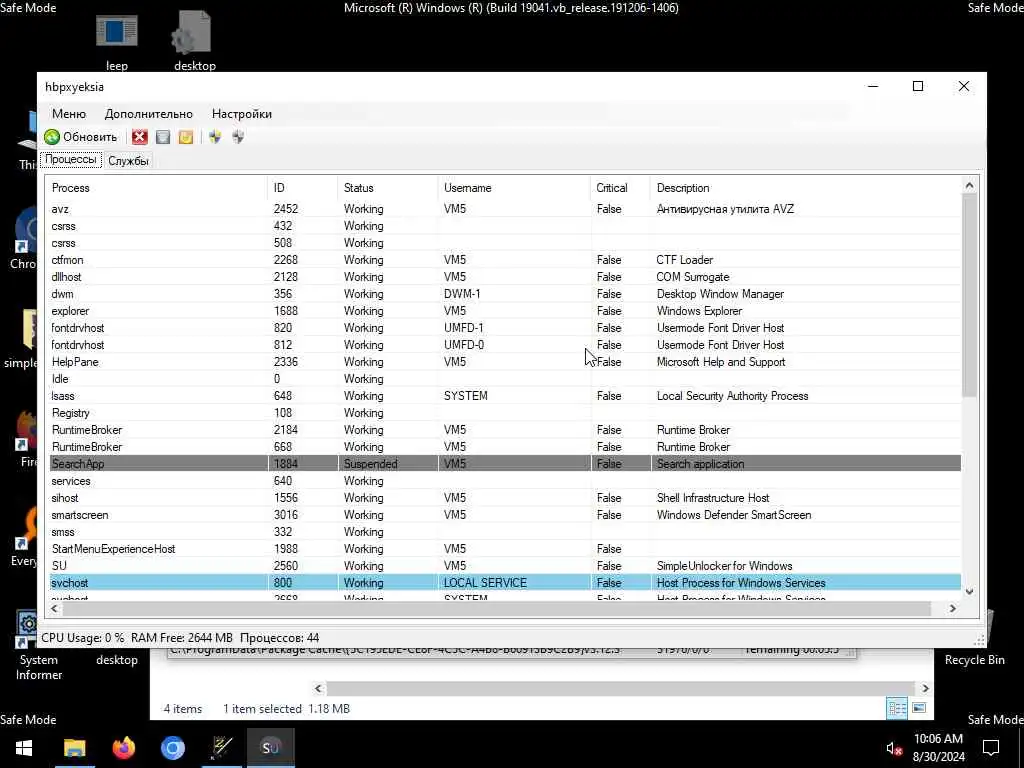Select the svchost LOCAL SERVICE row
Screen dimensions: 1024x768
[505, 583]
